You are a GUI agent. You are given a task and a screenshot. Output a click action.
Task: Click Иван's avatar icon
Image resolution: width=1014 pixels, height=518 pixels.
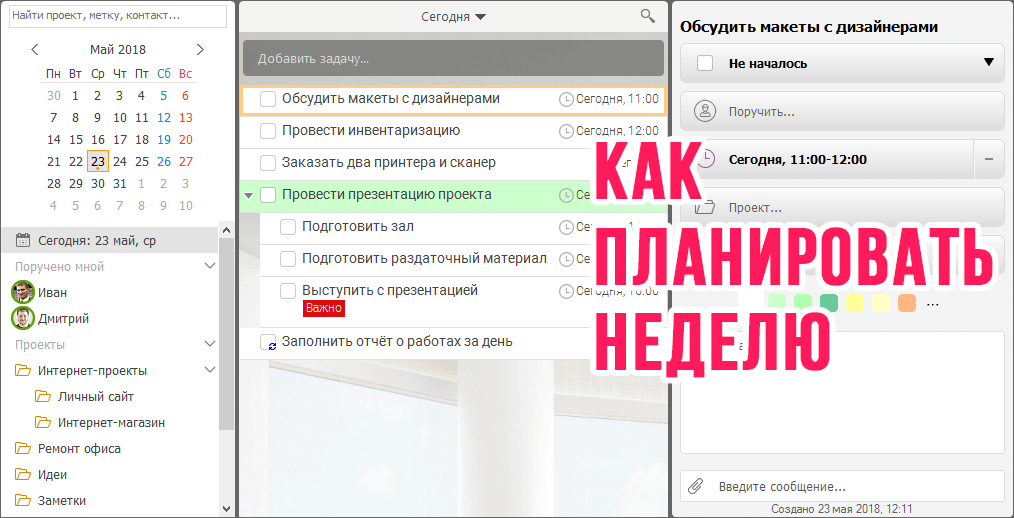point(22,292)
